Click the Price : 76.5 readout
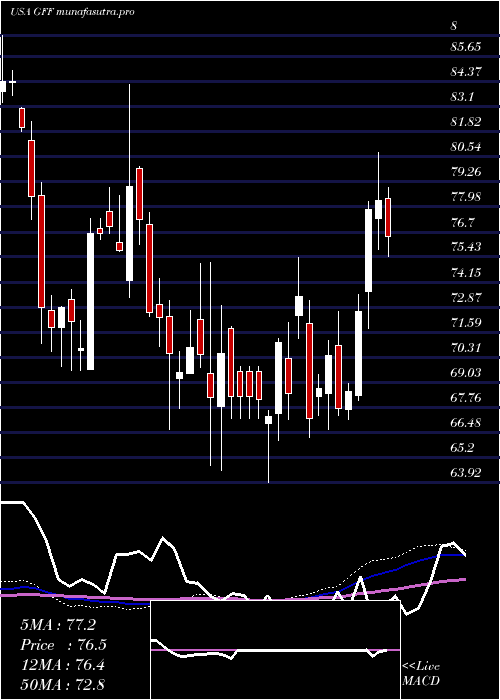 pyautogui.click(x=63, y=645)
